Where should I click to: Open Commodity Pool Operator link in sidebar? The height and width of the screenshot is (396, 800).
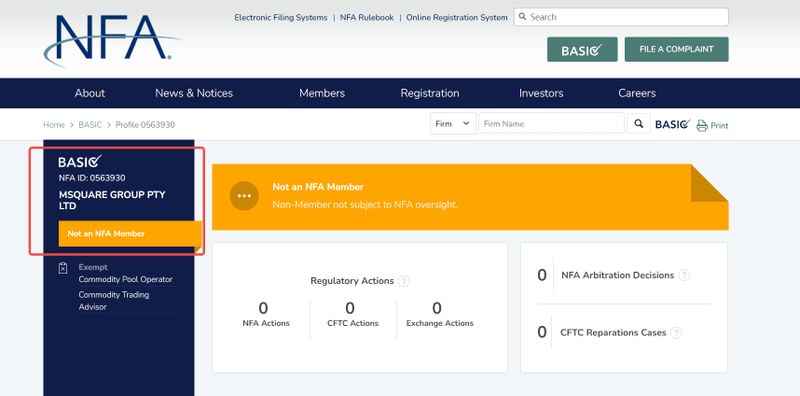pyautogui.click(x=126, y=280)
